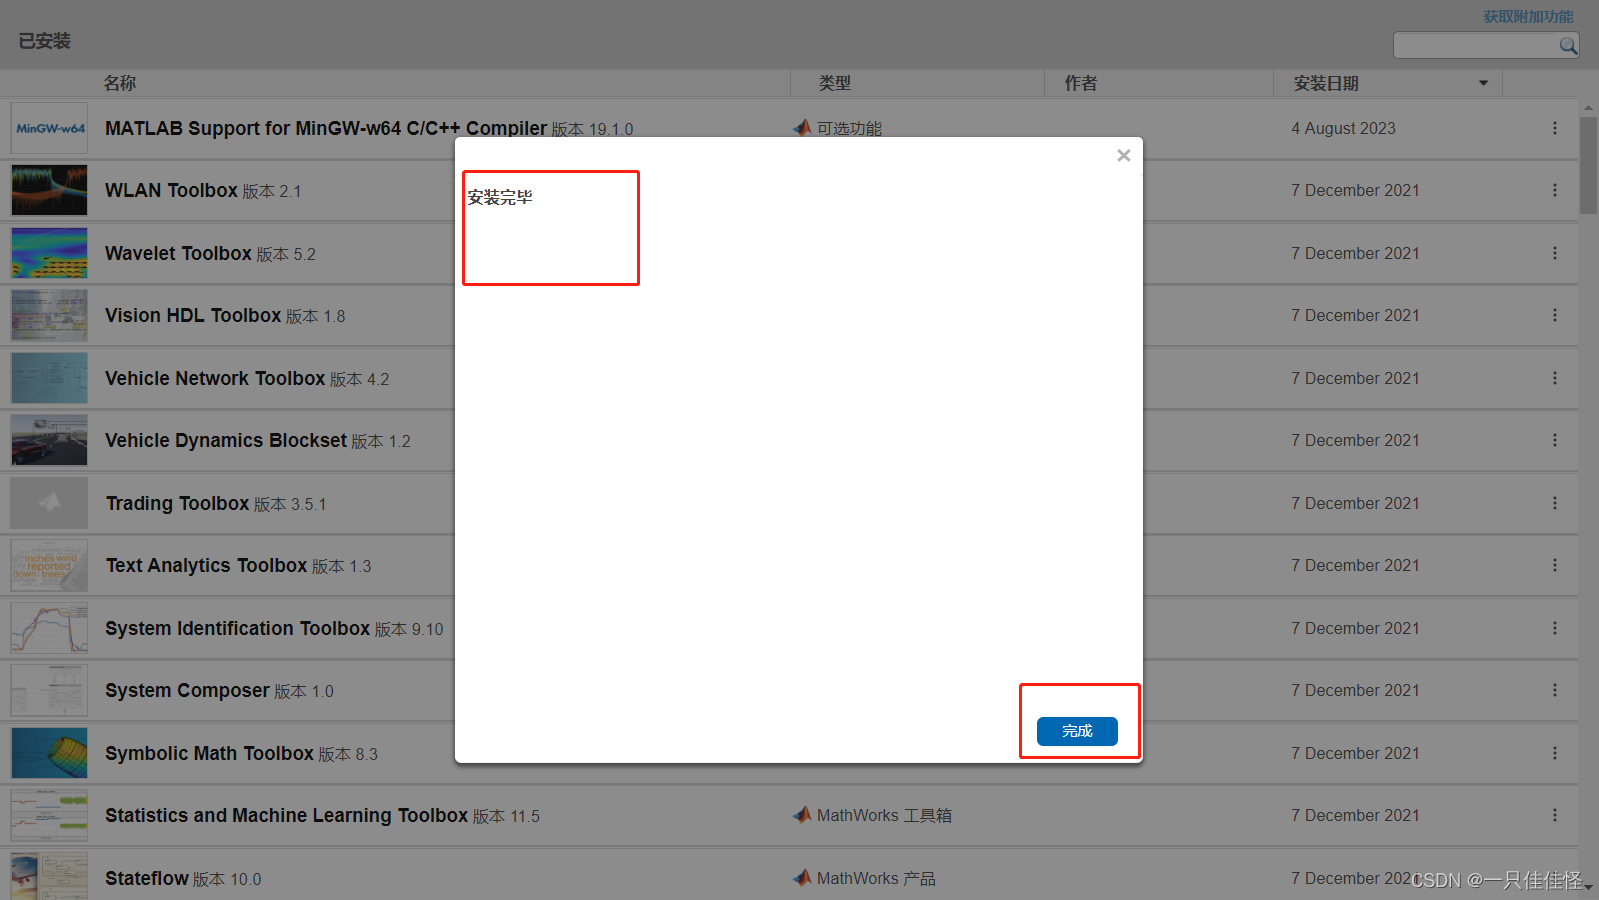Sort by the 名称 column header

120,83
